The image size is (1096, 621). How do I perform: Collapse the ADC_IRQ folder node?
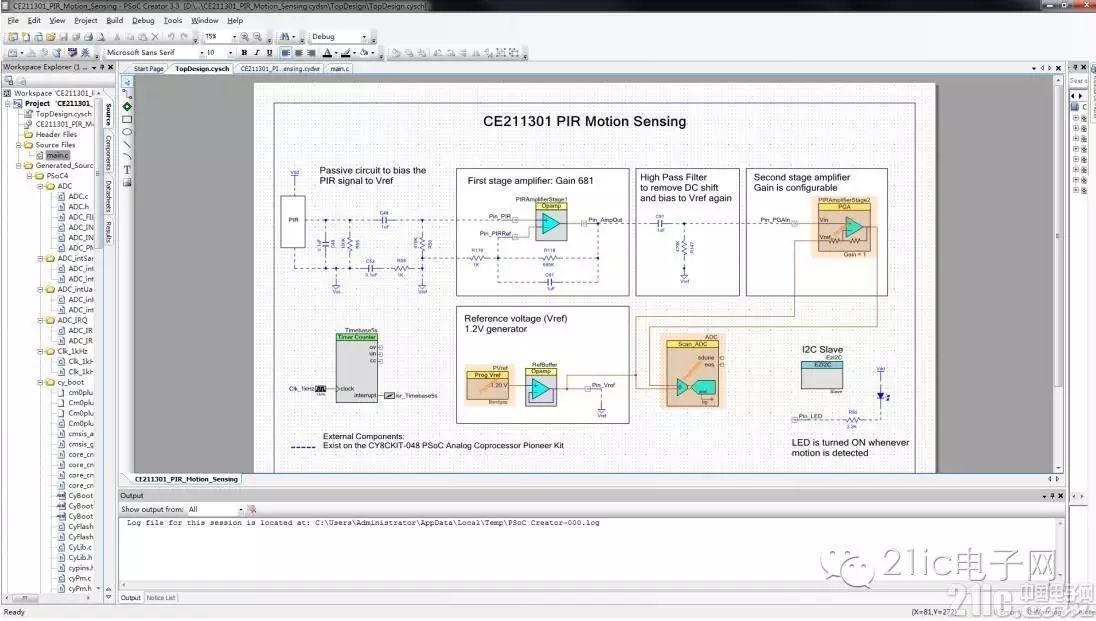point(41,320)
